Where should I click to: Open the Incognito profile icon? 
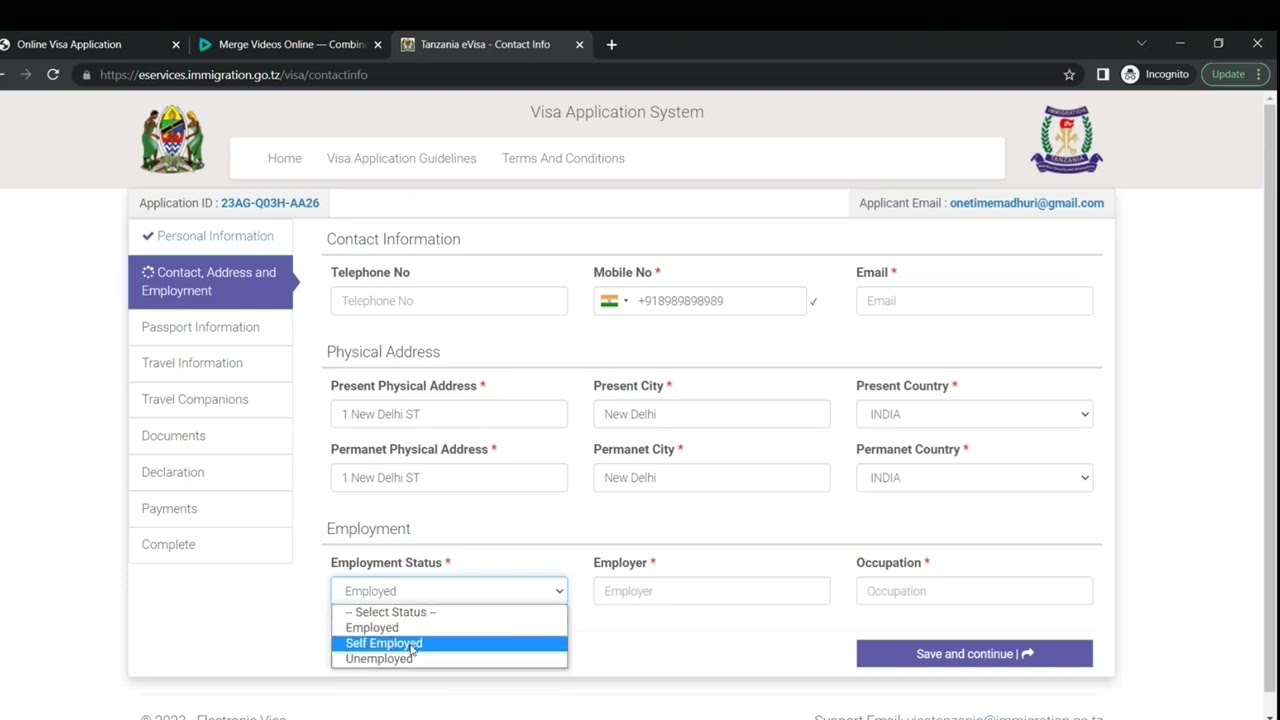(1130, 74)
